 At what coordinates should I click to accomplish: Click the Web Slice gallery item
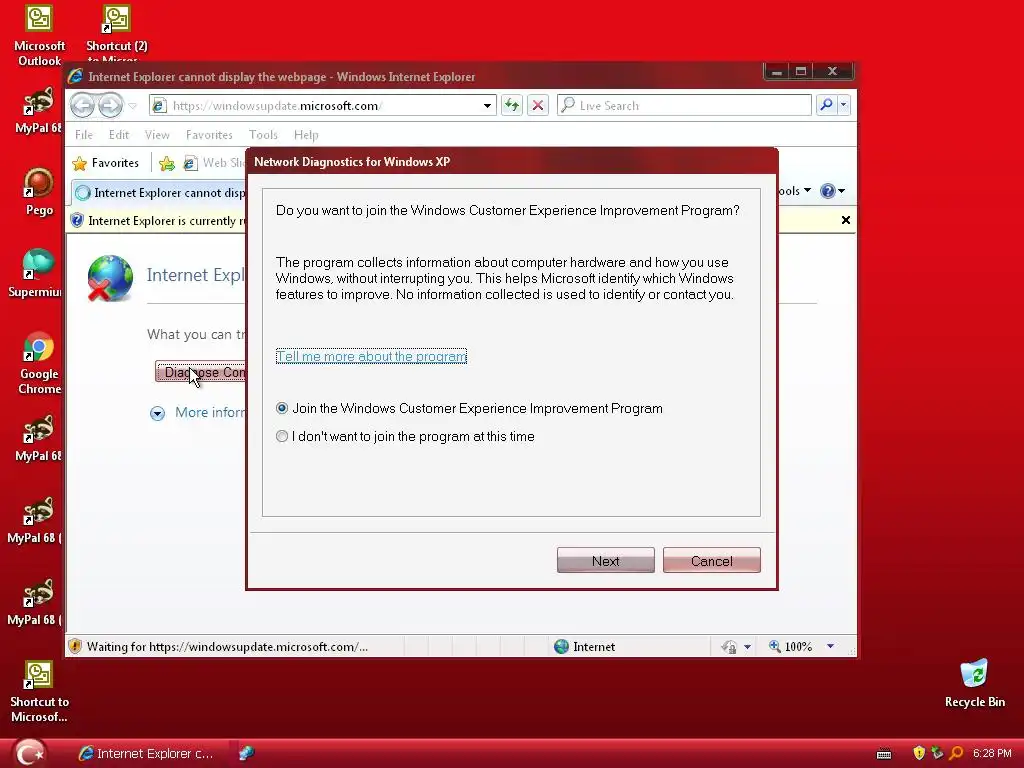[x=213, y=163]
